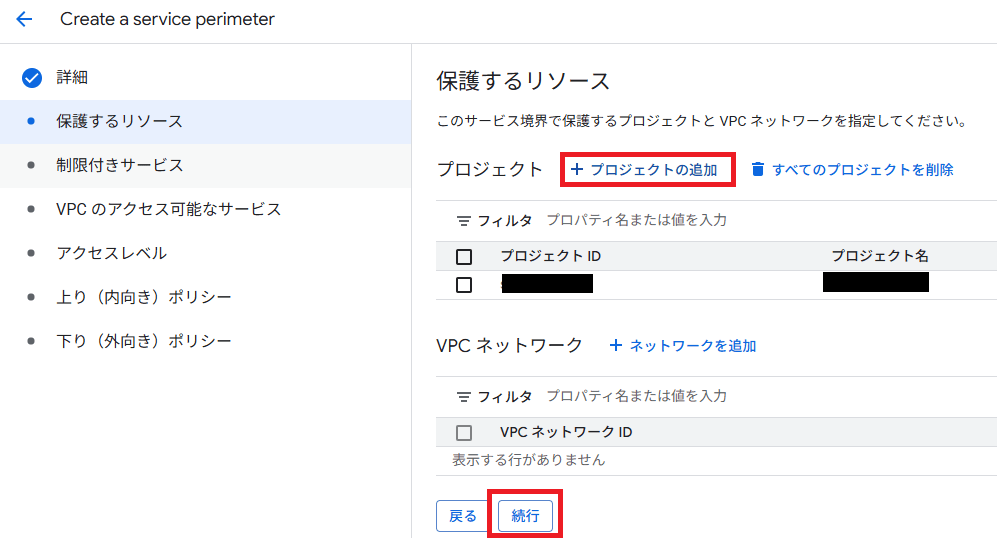
Task: Click the plus icon for プロジェクトの追加
Action: tap(576, 170)
